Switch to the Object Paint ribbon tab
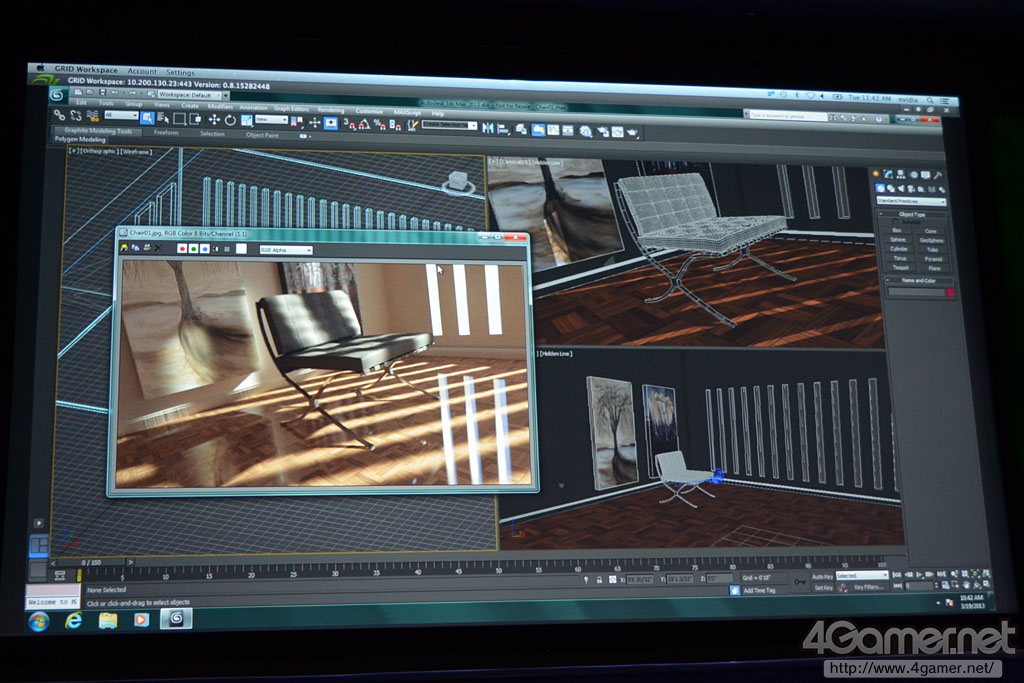1024x683 pixels. 263,135
